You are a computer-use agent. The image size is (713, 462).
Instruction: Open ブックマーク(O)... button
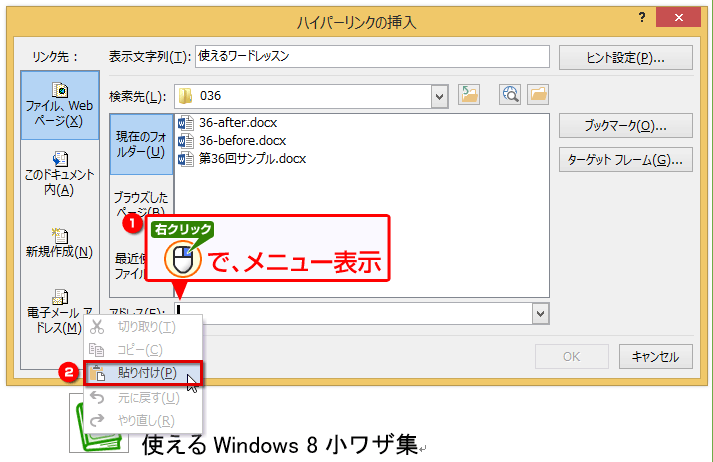coord(626,126)
